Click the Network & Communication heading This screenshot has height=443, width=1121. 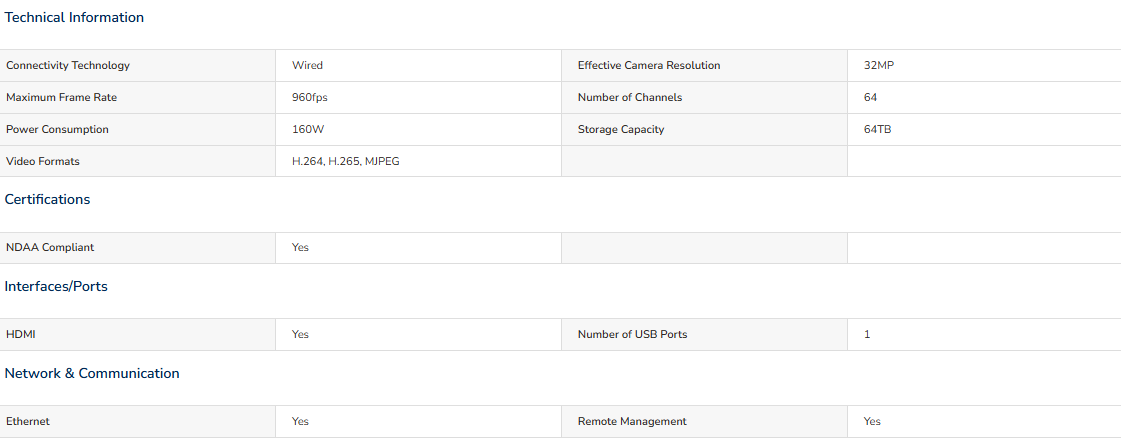point(92,374)
